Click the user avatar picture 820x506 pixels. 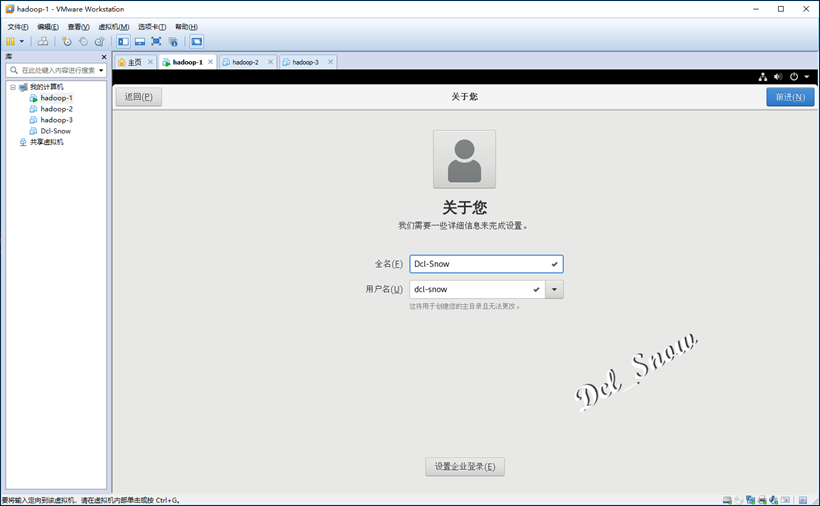point(464,159)
